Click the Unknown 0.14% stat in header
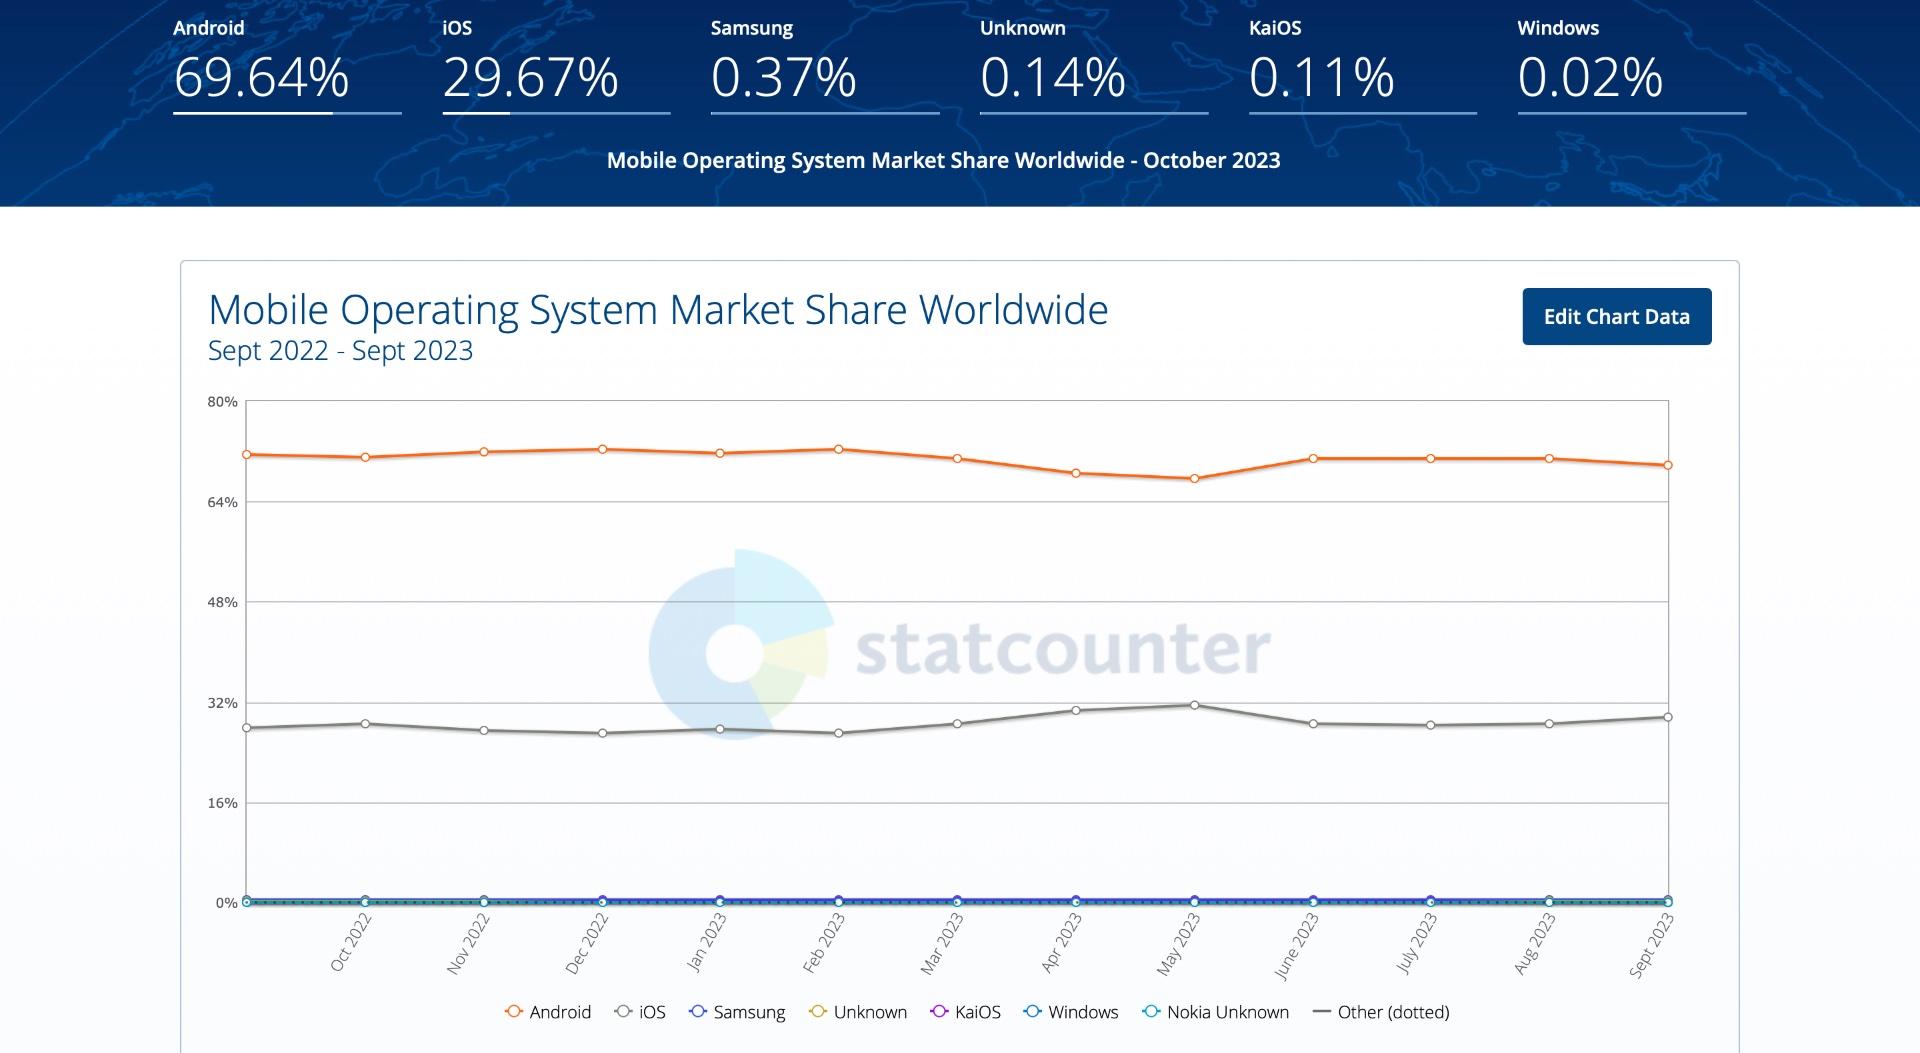 1094,66
